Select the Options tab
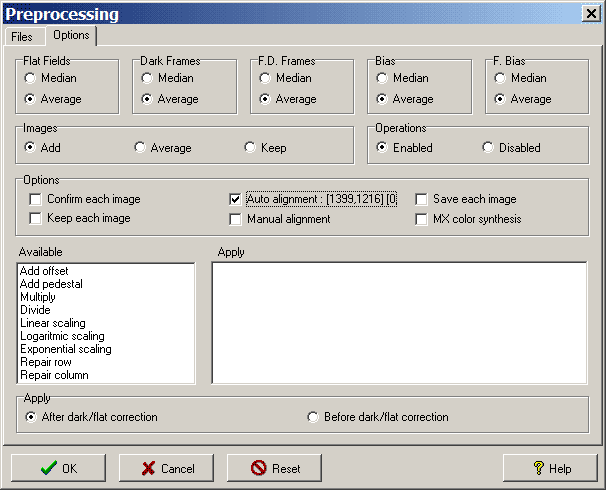The image size is (606, 490). [71, 35]
